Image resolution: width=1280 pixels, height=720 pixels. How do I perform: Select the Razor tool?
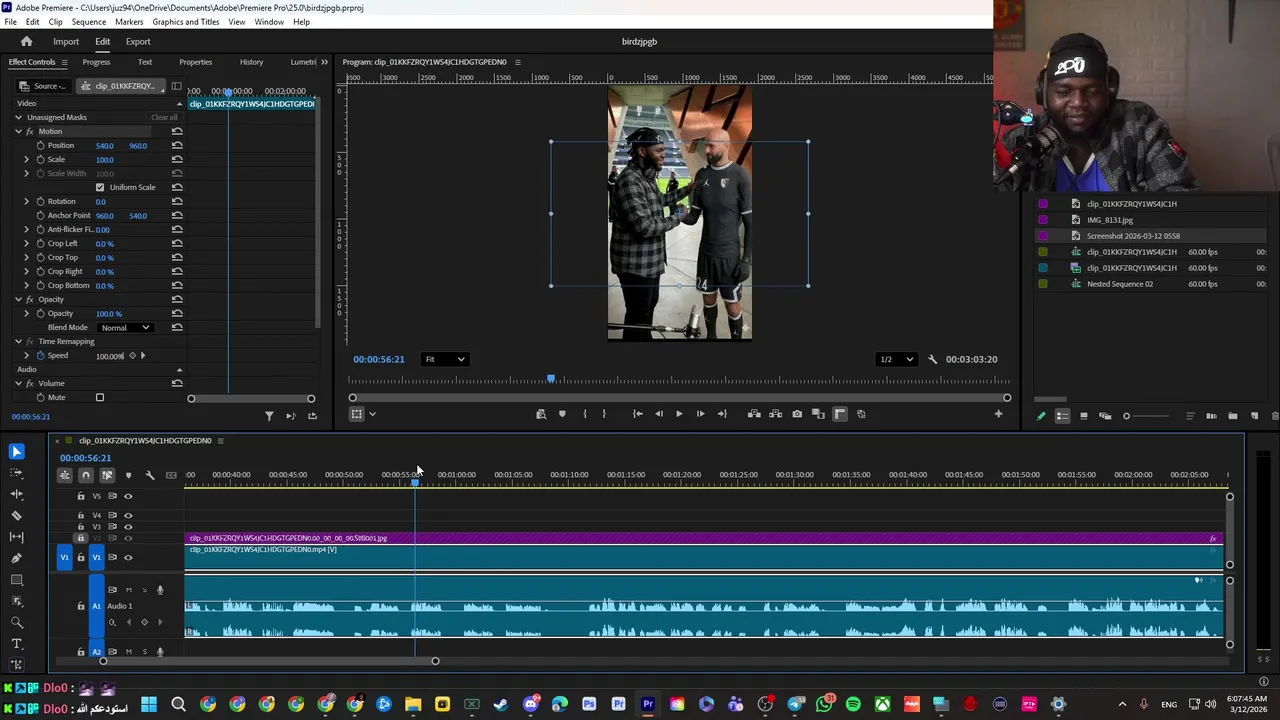tap(16, 516)
